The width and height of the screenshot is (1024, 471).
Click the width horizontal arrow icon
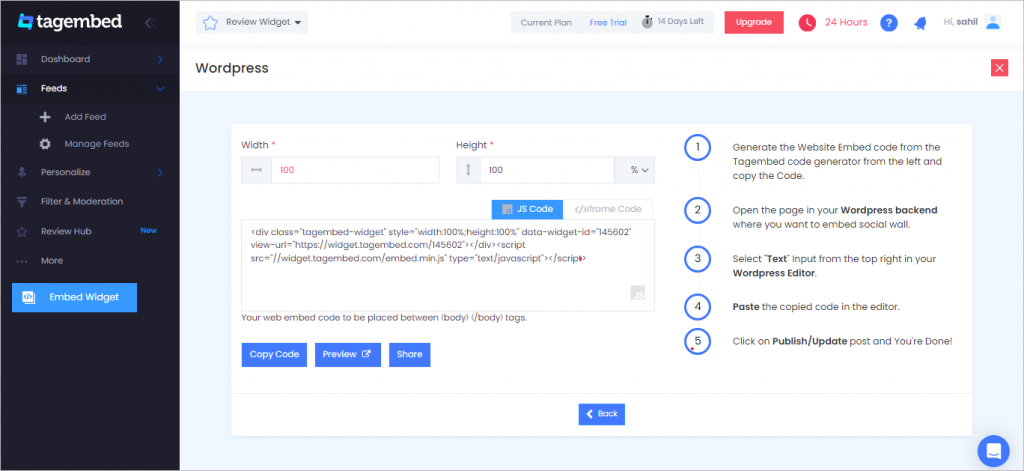tap(257, 170)
